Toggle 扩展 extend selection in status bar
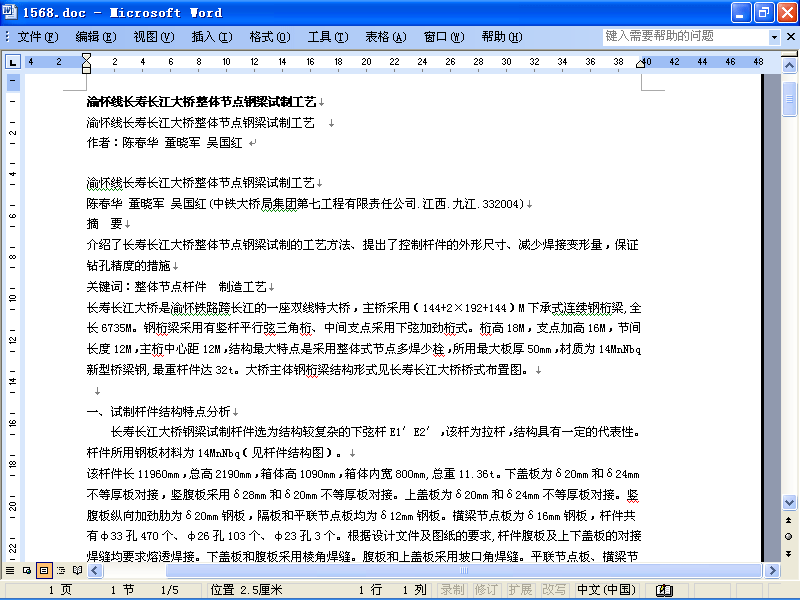 click(x=520, y=590)
